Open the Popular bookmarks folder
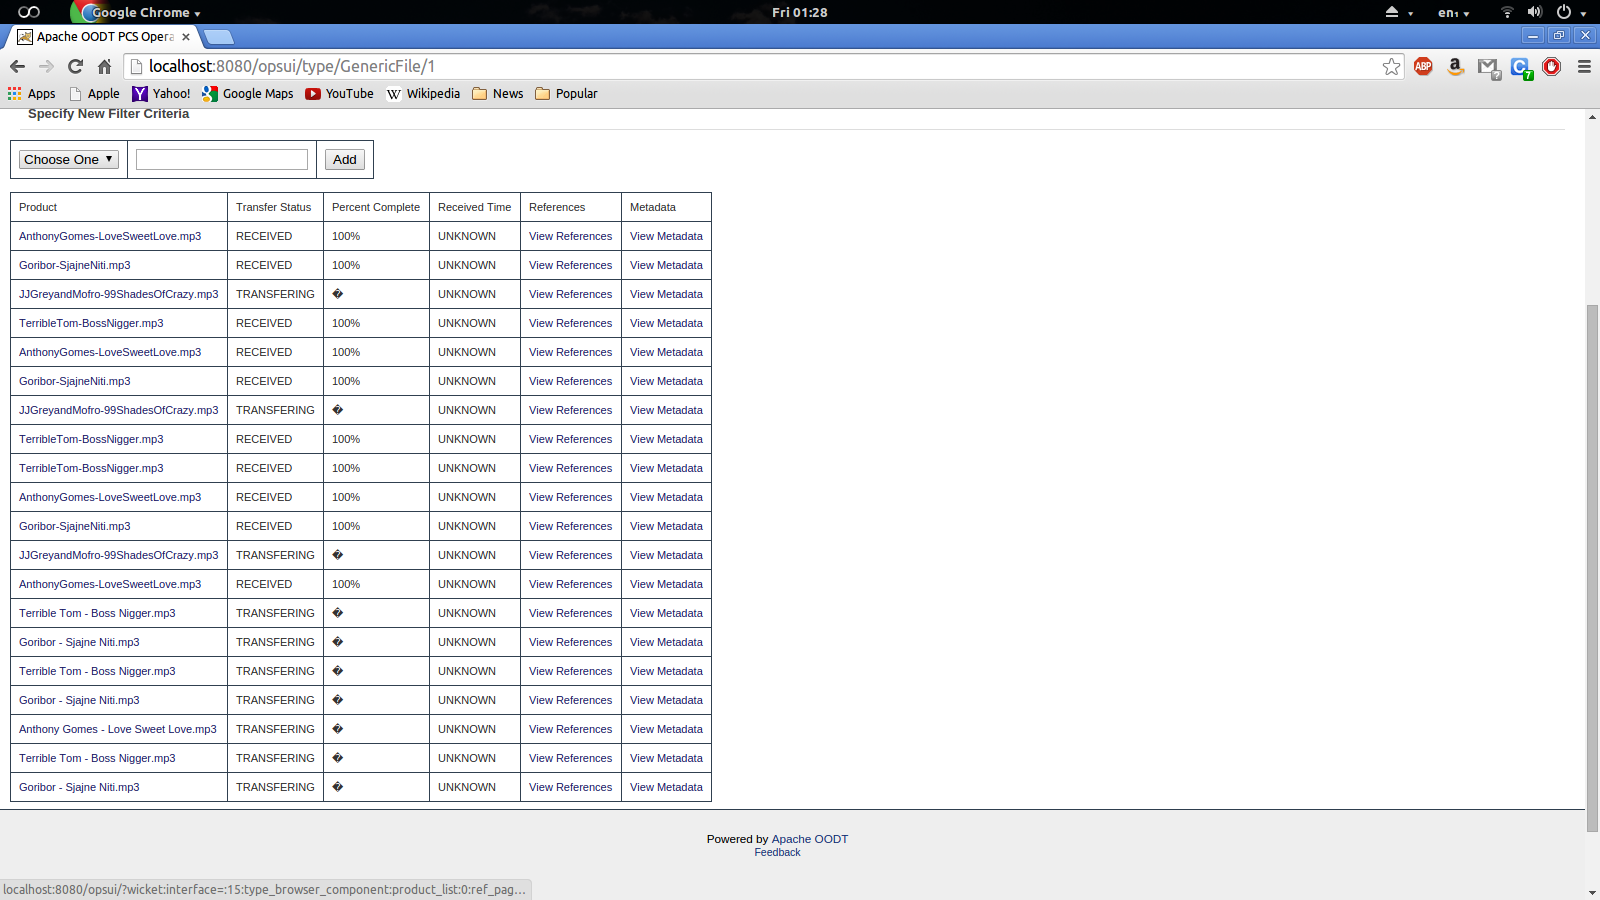Screen dimensions: 1600x900 [566, 93]
